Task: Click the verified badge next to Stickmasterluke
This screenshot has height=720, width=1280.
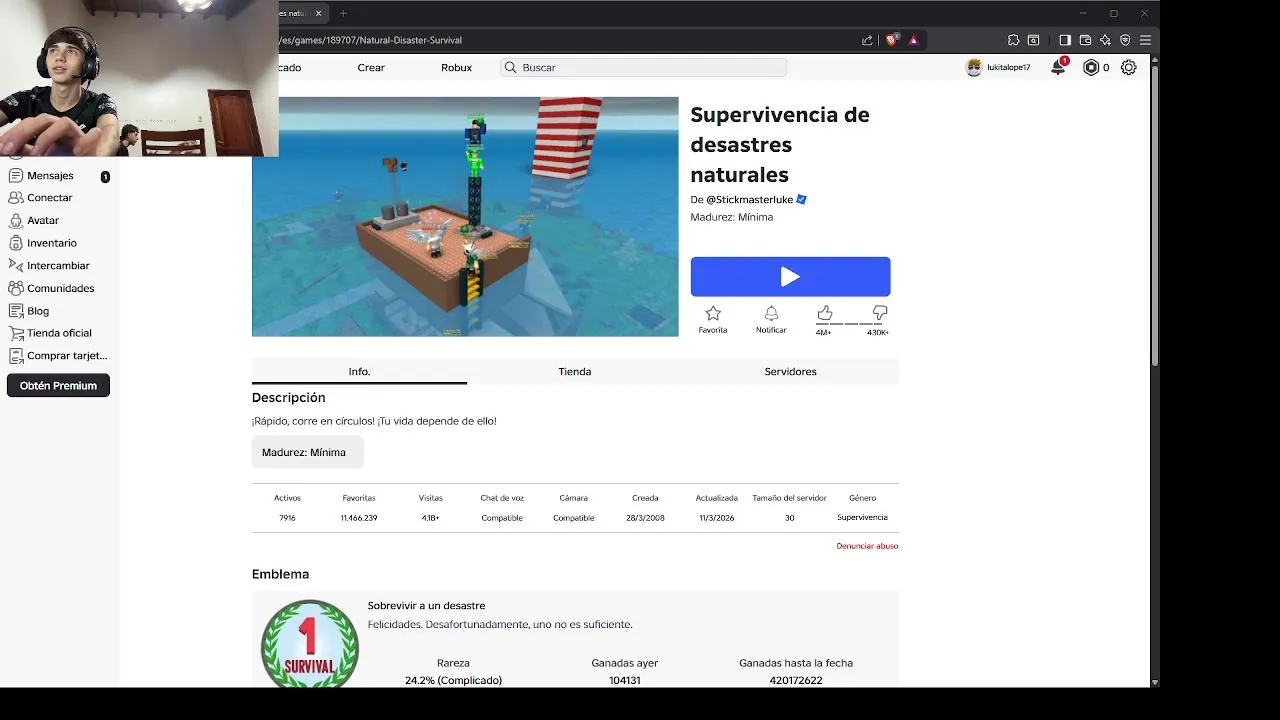Action: pyautogui.click(x=801, y=199)
